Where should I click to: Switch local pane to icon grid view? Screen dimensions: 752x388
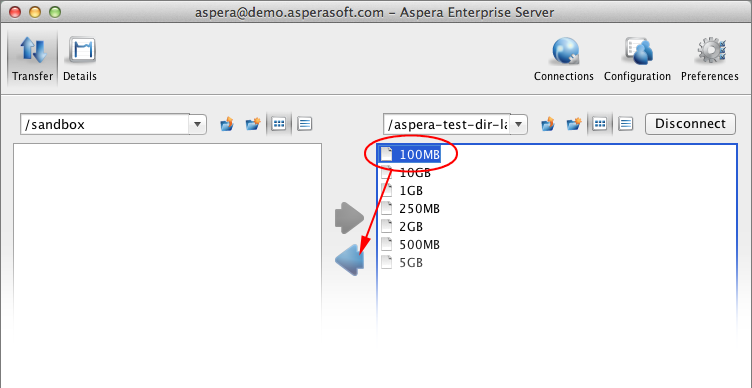click(x=279, y=124)
